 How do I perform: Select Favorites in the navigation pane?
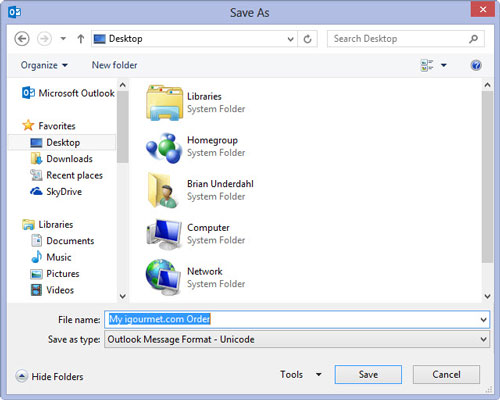point(49,126)
